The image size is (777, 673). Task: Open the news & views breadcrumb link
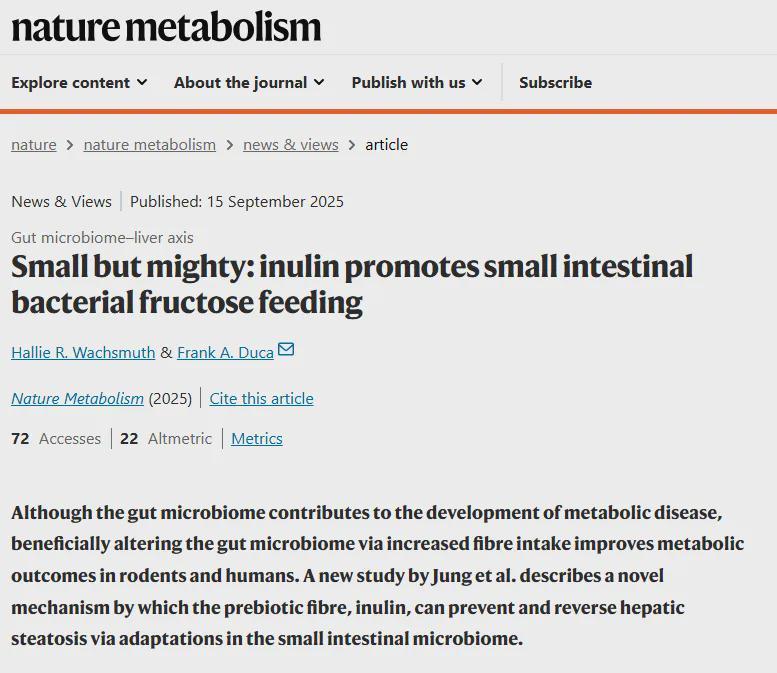(291, 145)
